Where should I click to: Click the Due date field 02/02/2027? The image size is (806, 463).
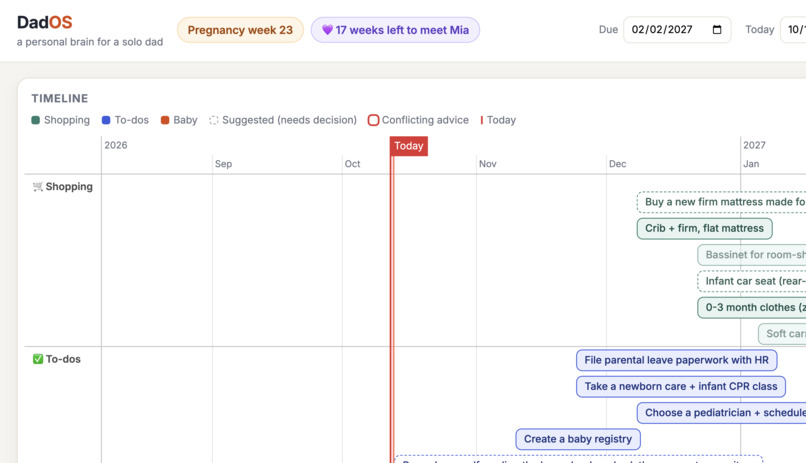click(x=677, y=30)
